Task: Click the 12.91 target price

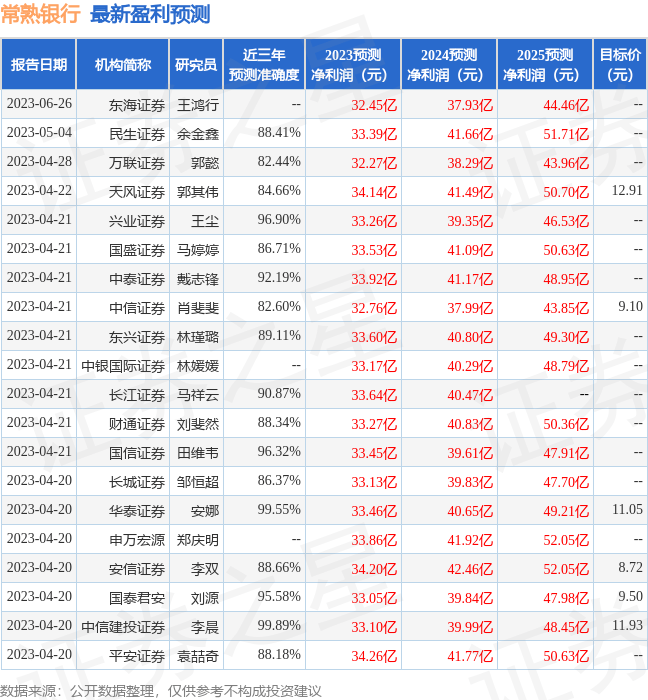Action: pos(627,191)
